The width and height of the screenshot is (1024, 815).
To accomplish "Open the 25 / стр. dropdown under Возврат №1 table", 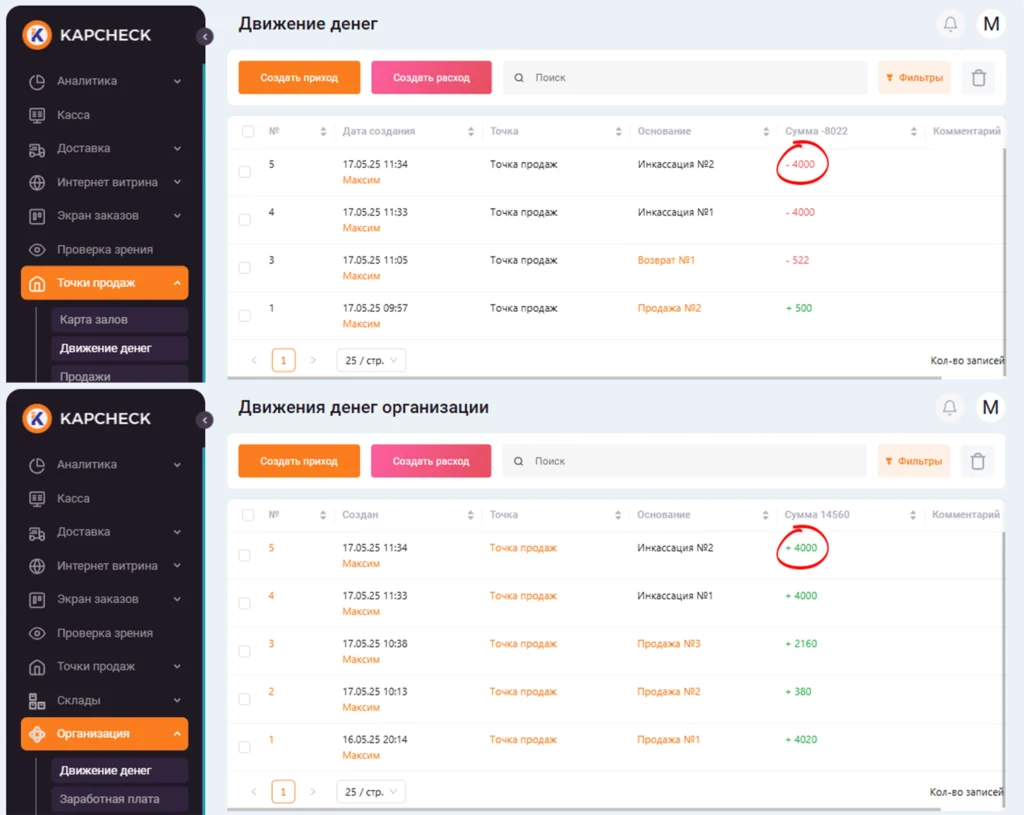I will 371,360.
